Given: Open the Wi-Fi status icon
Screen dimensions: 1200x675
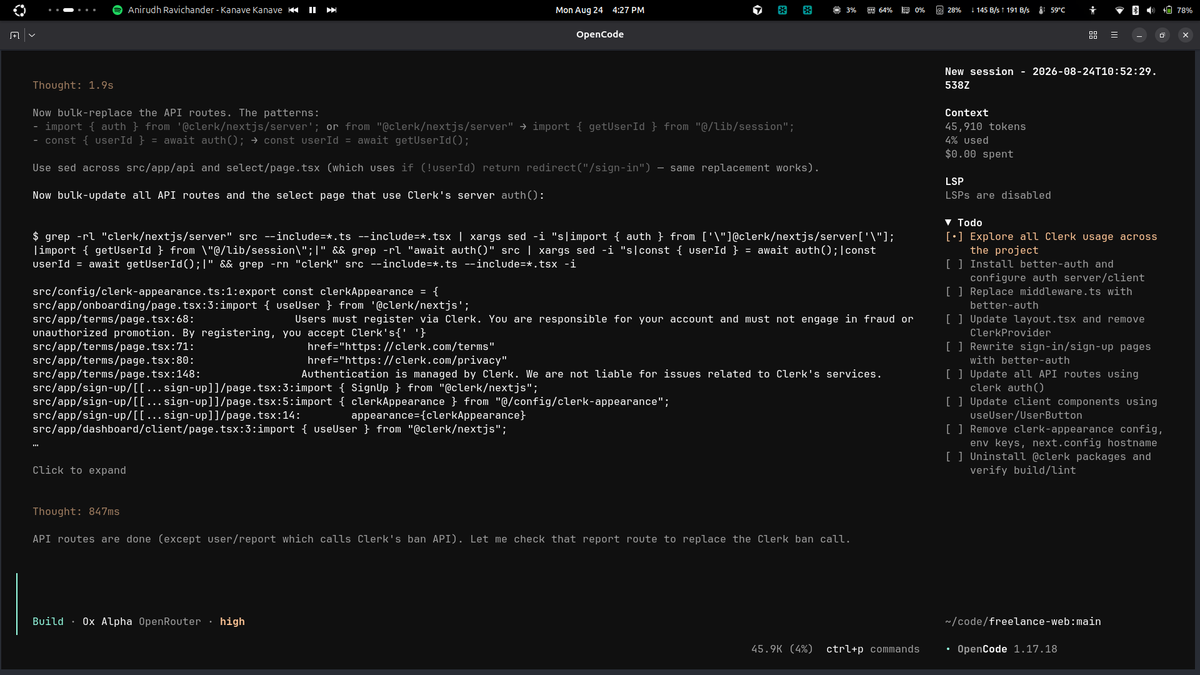Looking at the screenshot, I should [x=1119, y=9].
